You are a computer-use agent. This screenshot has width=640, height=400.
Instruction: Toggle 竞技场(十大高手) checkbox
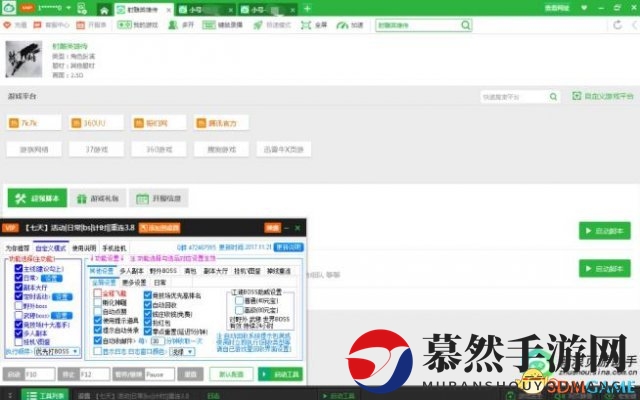point(18,324)
